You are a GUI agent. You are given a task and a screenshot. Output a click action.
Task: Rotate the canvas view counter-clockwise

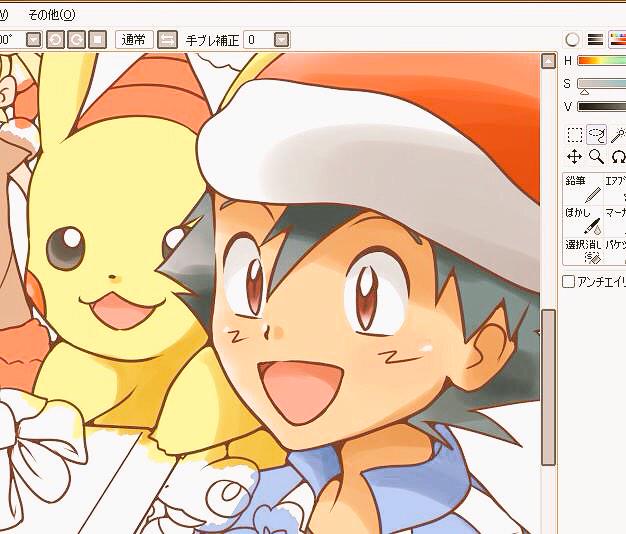55,40
